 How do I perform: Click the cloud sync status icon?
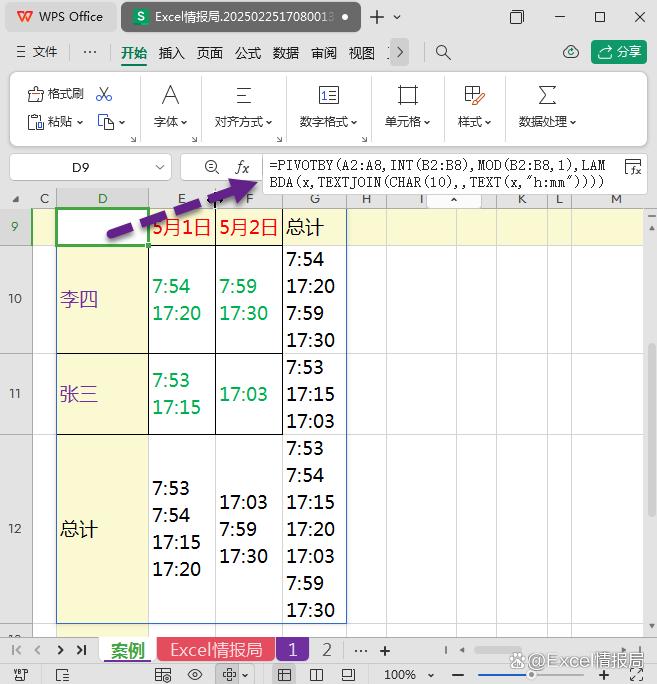[x=571, y=52]
